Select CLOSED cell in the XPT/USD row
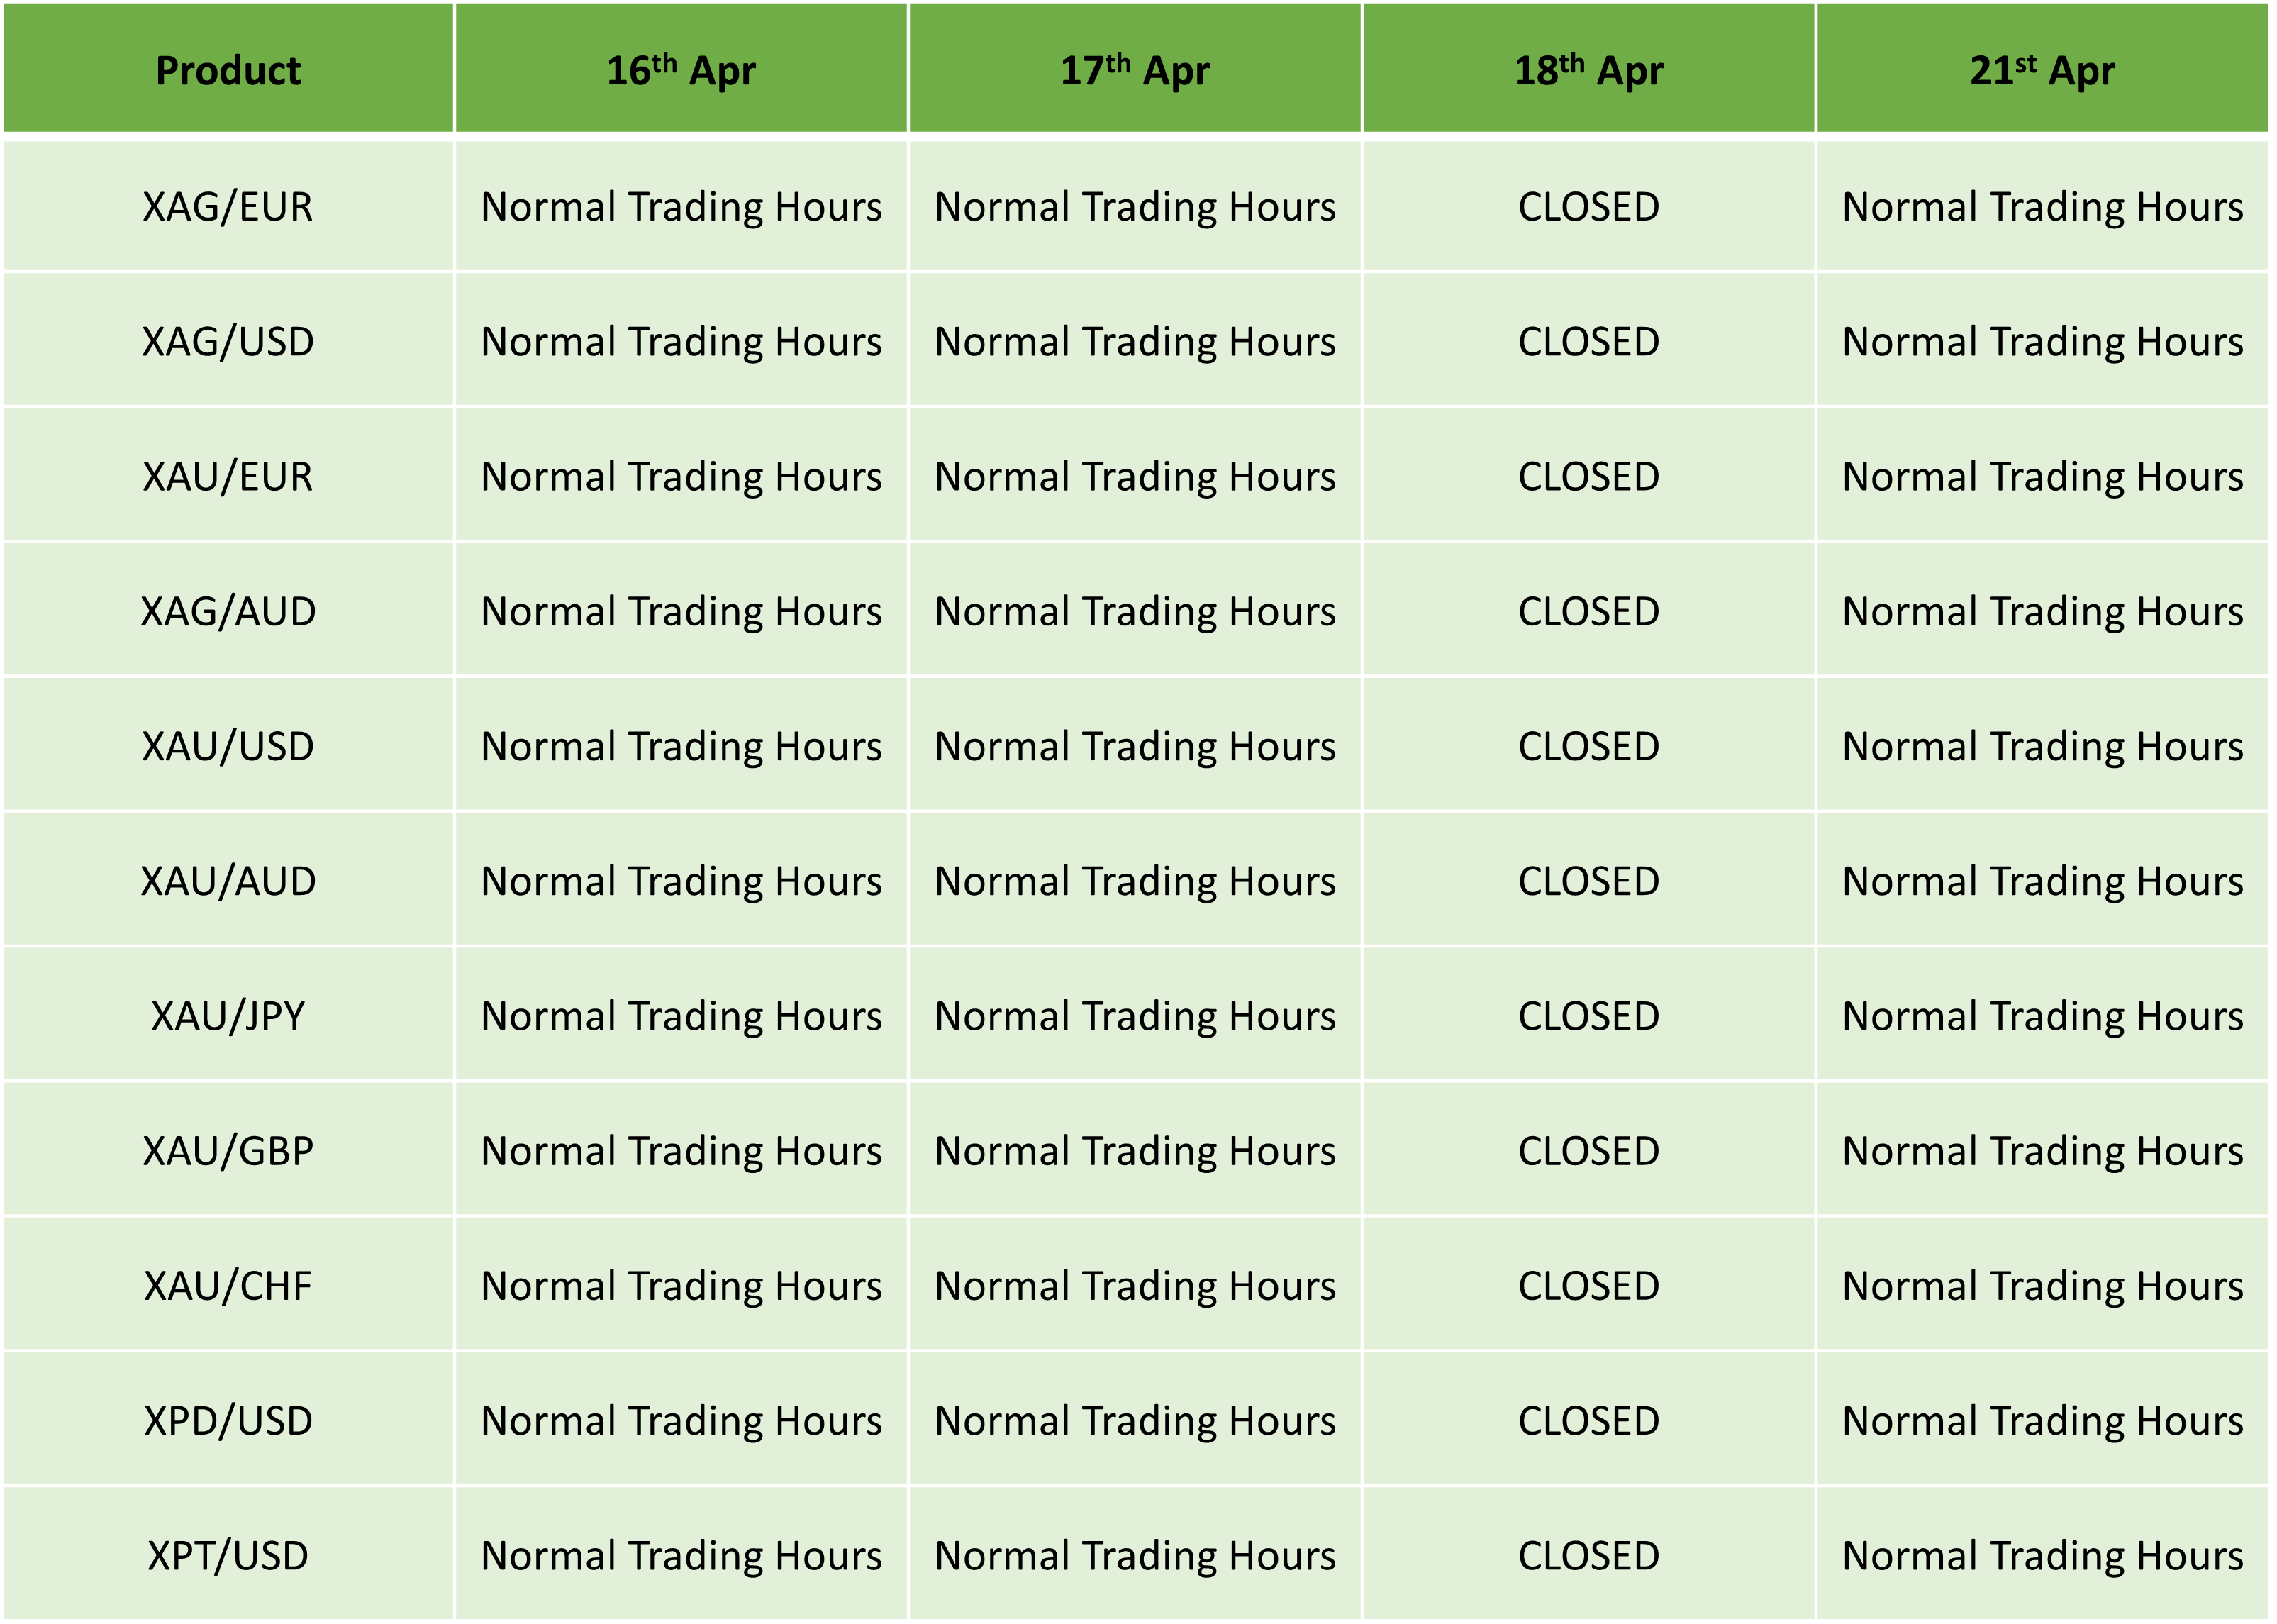This screenshot has height=1624, width=2277. pos(1589,1555)
